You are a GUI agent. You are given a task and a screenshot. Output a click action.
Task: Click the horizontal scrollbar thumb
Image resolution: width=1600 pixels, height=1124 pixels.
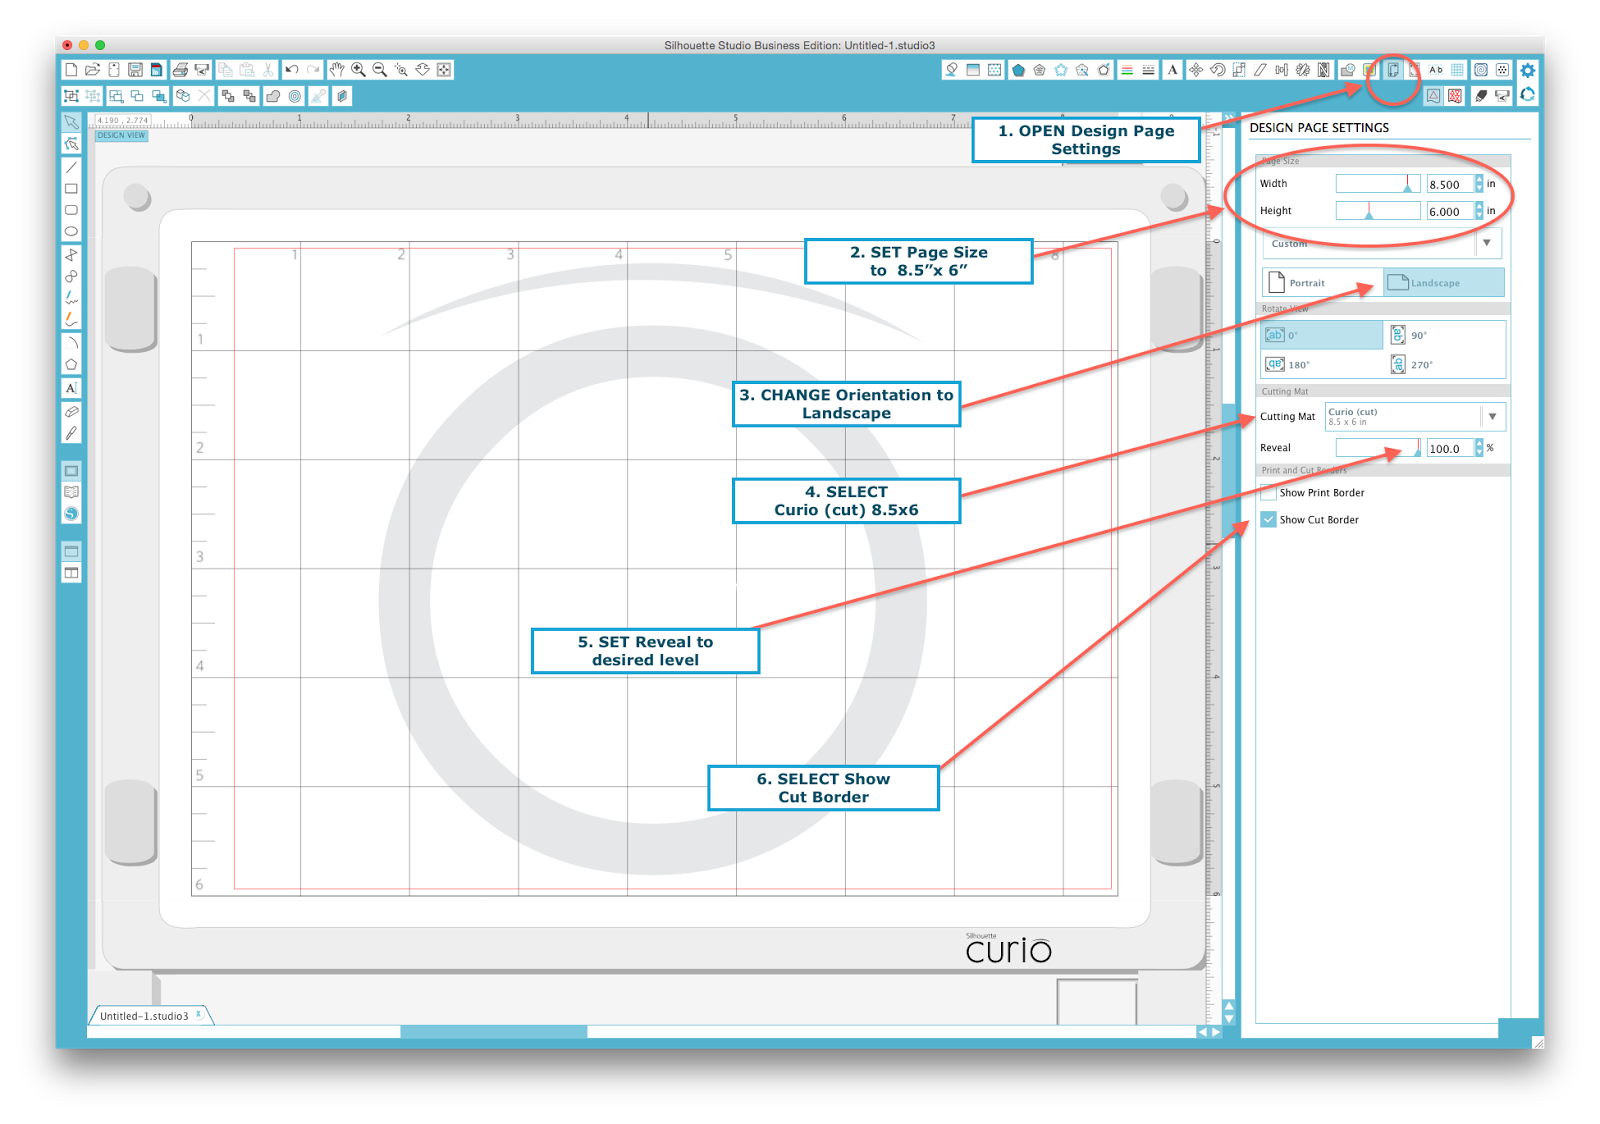(494, 1032)
